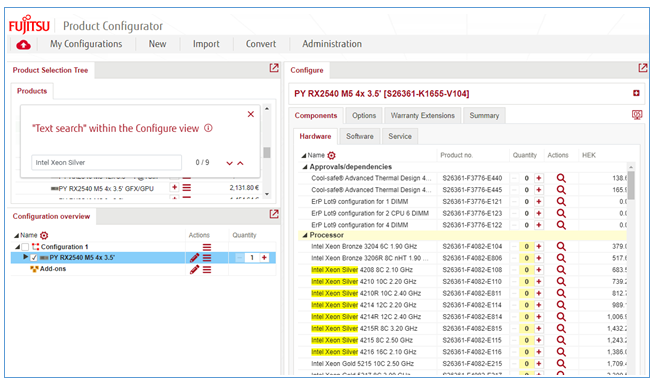View details of Intel Xeon Silver 4216
The image size is (655, 382).
pos(561,352)
